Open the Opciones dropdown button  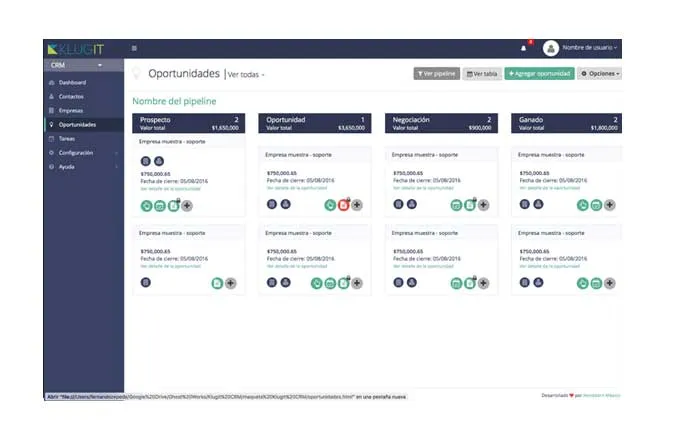point(601,73)
